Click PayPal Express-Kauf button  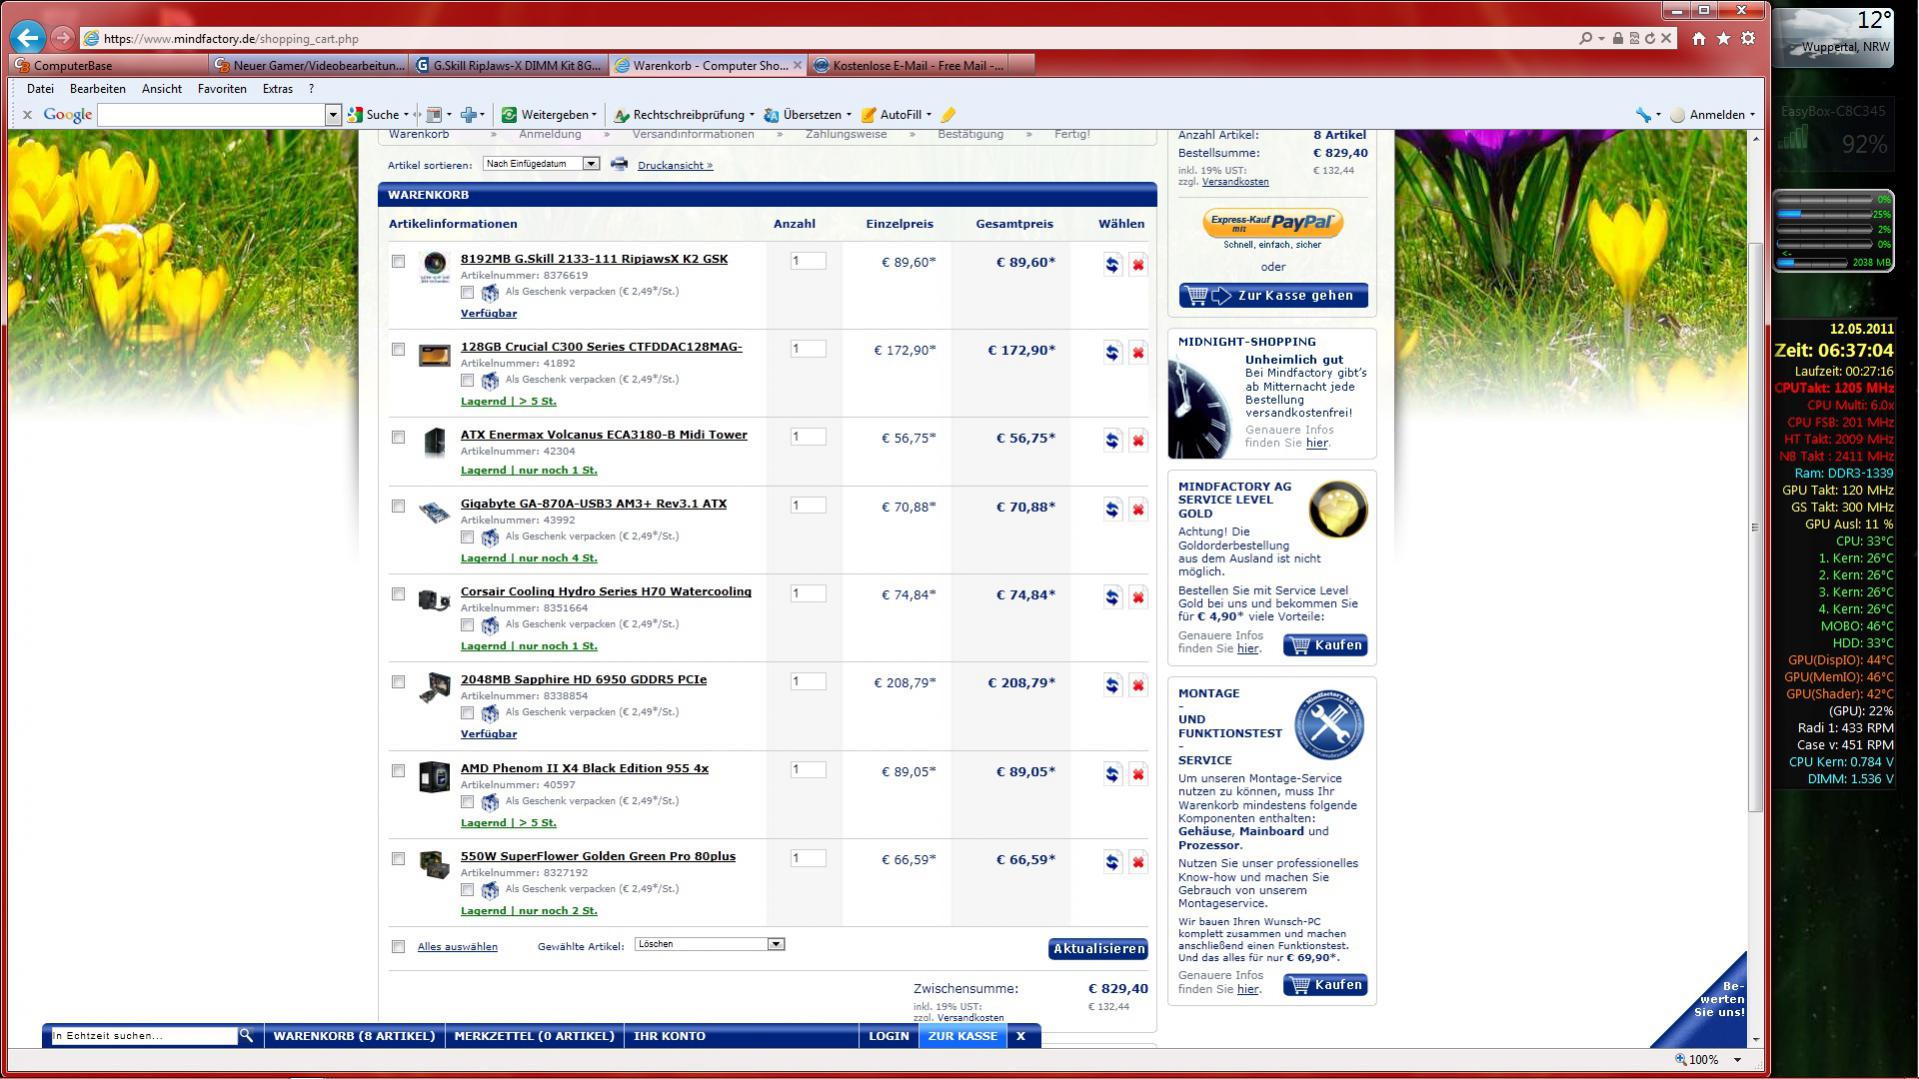click(x=1273, y=222)
